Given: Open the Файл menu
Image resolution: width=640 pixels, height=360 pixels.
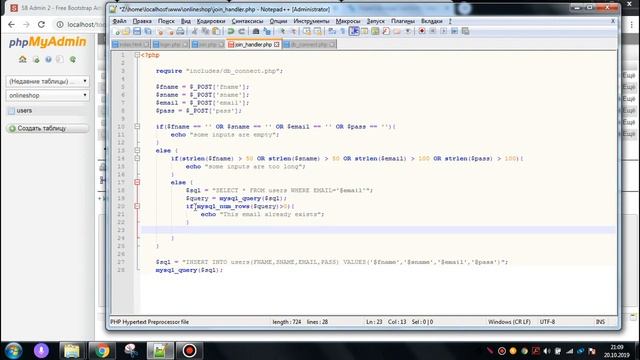Looking at the screenshot, I should (119, 21).
